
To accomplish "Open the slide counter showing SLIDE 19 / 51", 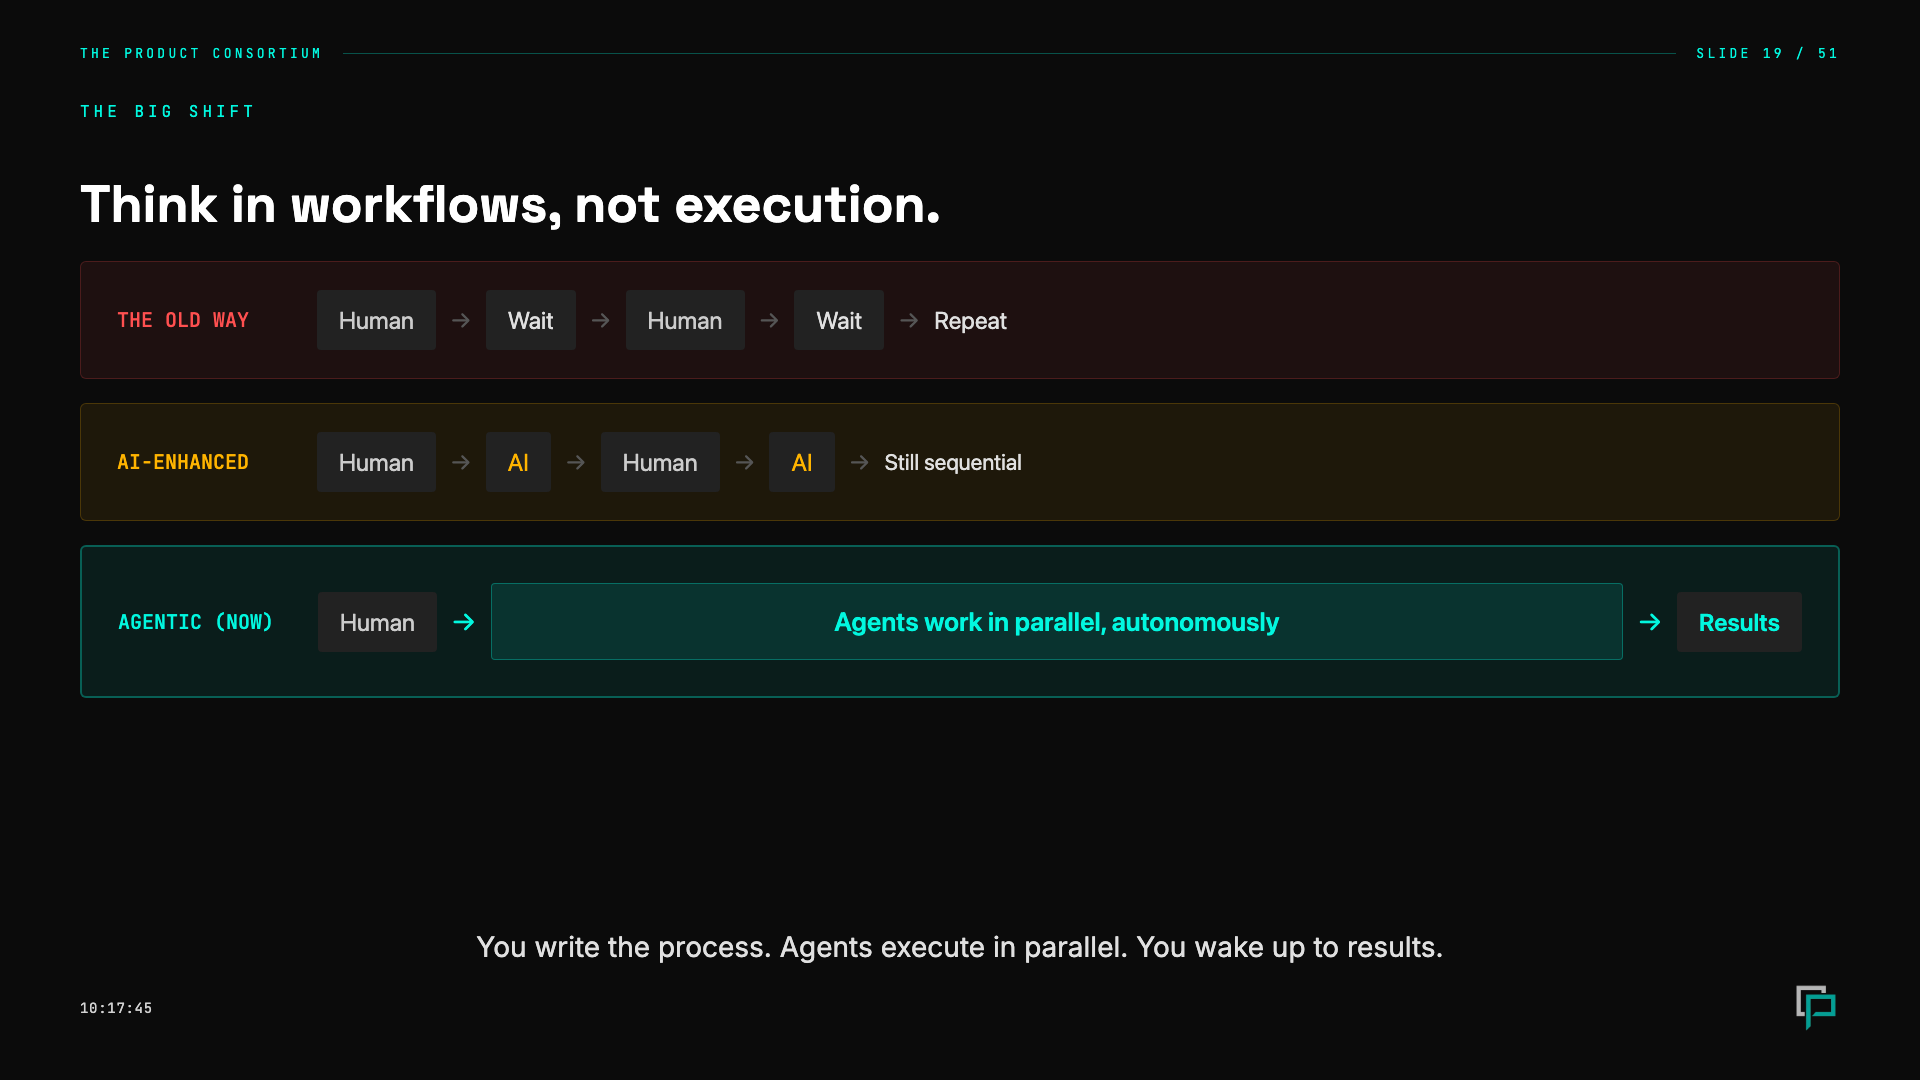I will (1767, 54).
